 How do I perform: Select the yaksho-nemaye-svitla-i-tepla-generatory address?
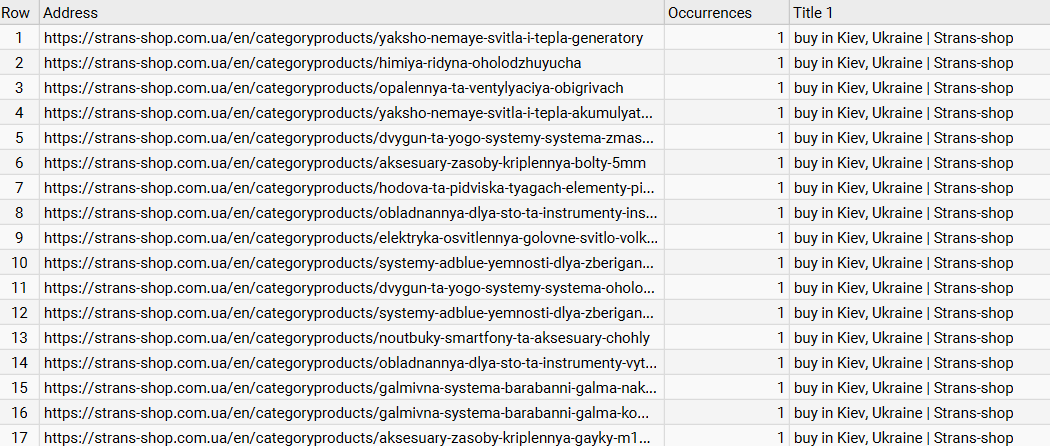[x=344, y=38]
